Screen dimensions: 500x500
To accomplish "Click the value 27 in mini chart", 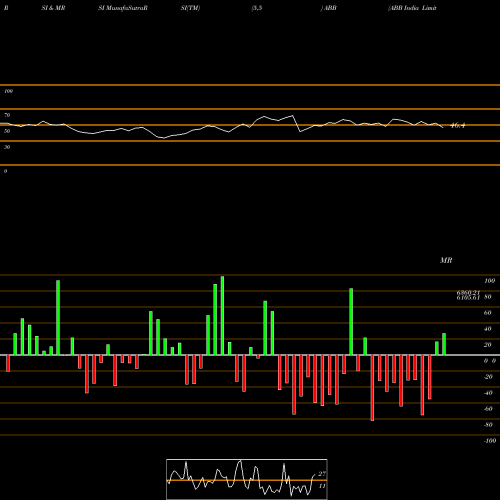I will (x=322, y=474).
